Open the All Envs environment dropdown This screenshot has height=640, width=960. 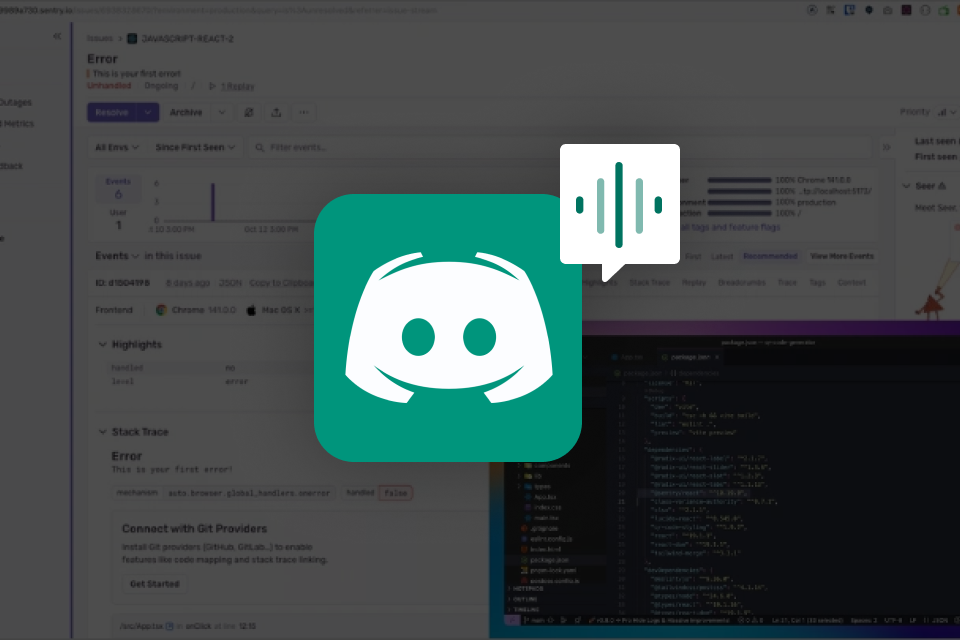pos(116,147)
